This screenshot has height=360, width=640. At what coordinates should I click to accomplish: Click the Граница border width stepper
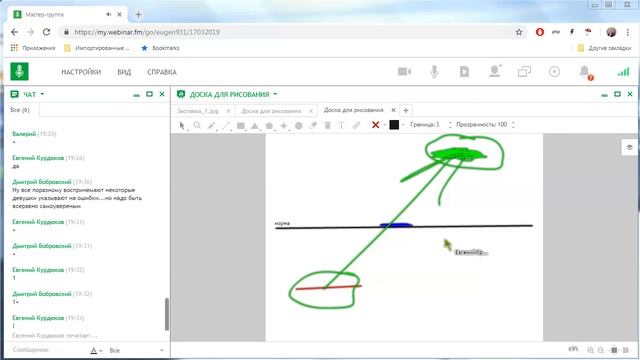[450, 125]
